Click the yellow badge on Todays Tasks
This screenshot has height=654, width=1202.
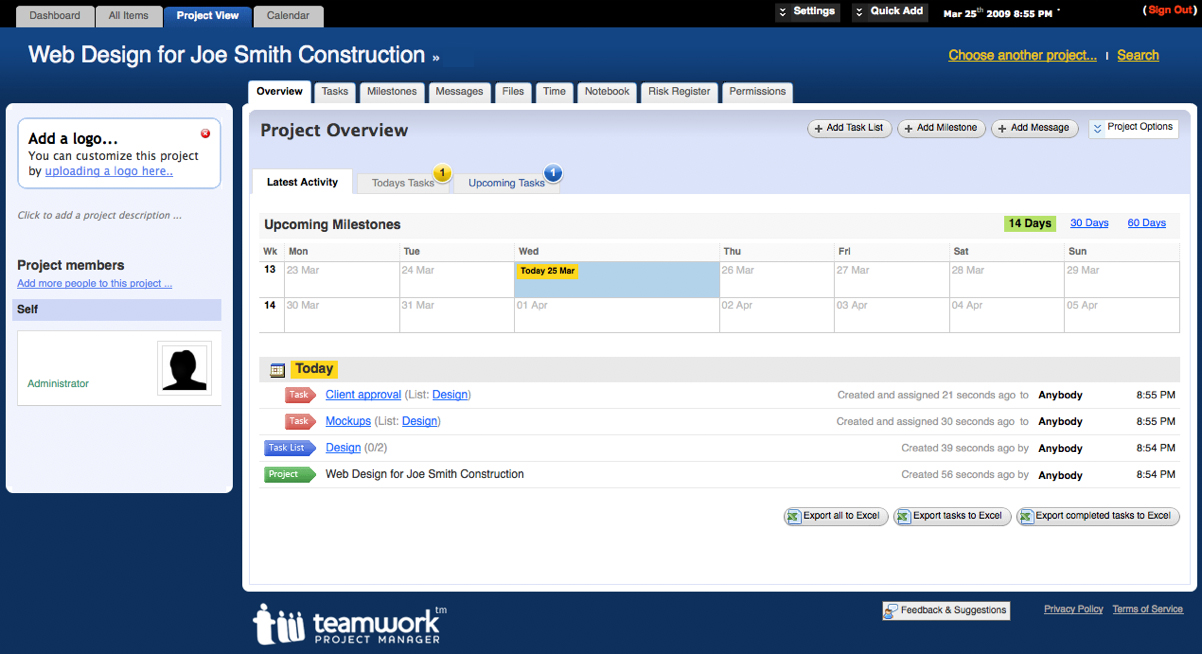click(x=442, y=173)
